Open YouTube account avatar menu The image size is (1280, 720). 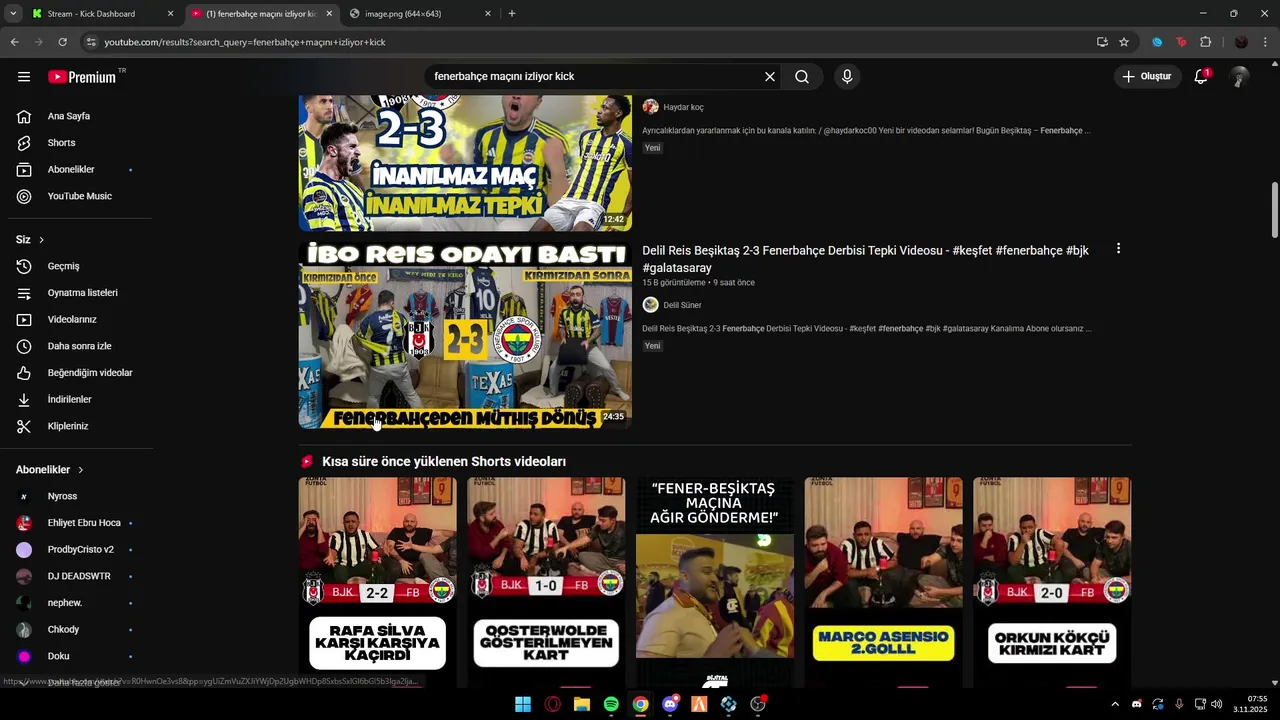click(1240, 77)
